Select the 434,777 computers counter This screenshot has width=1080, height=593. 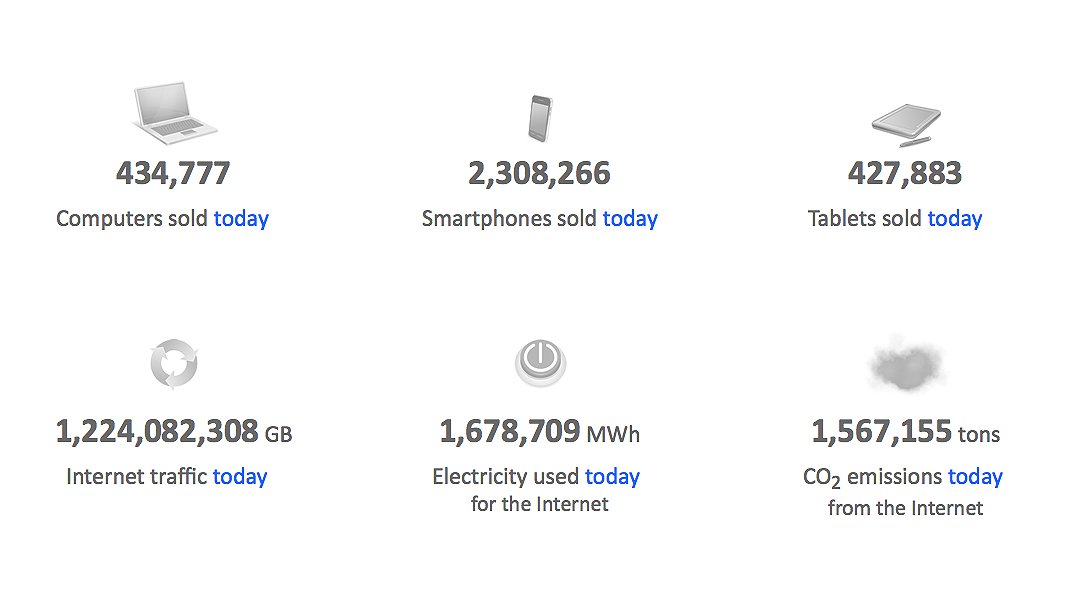(173, 174)
